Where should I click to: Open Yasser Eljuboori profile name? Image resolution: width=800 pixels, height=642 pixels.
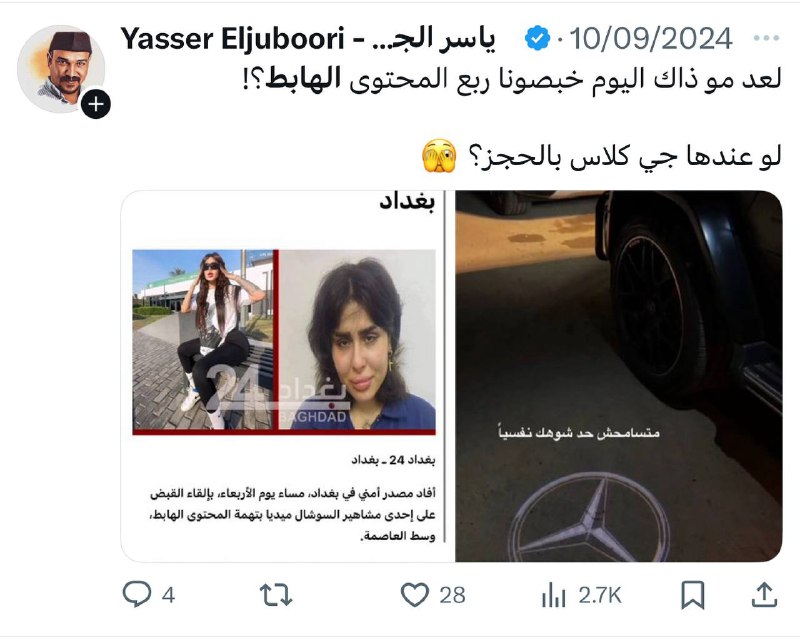pyautogui.click(x=232, y=39)
